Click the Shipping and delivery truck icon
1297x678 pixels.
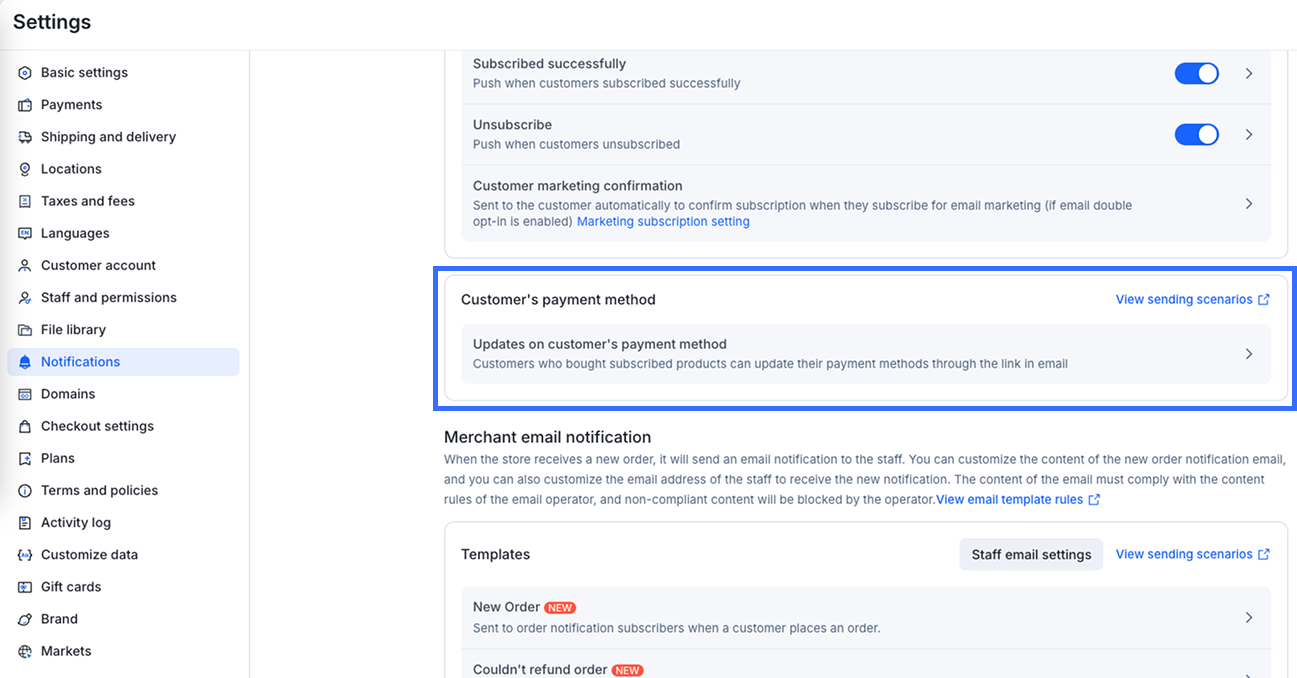point(25,137)
